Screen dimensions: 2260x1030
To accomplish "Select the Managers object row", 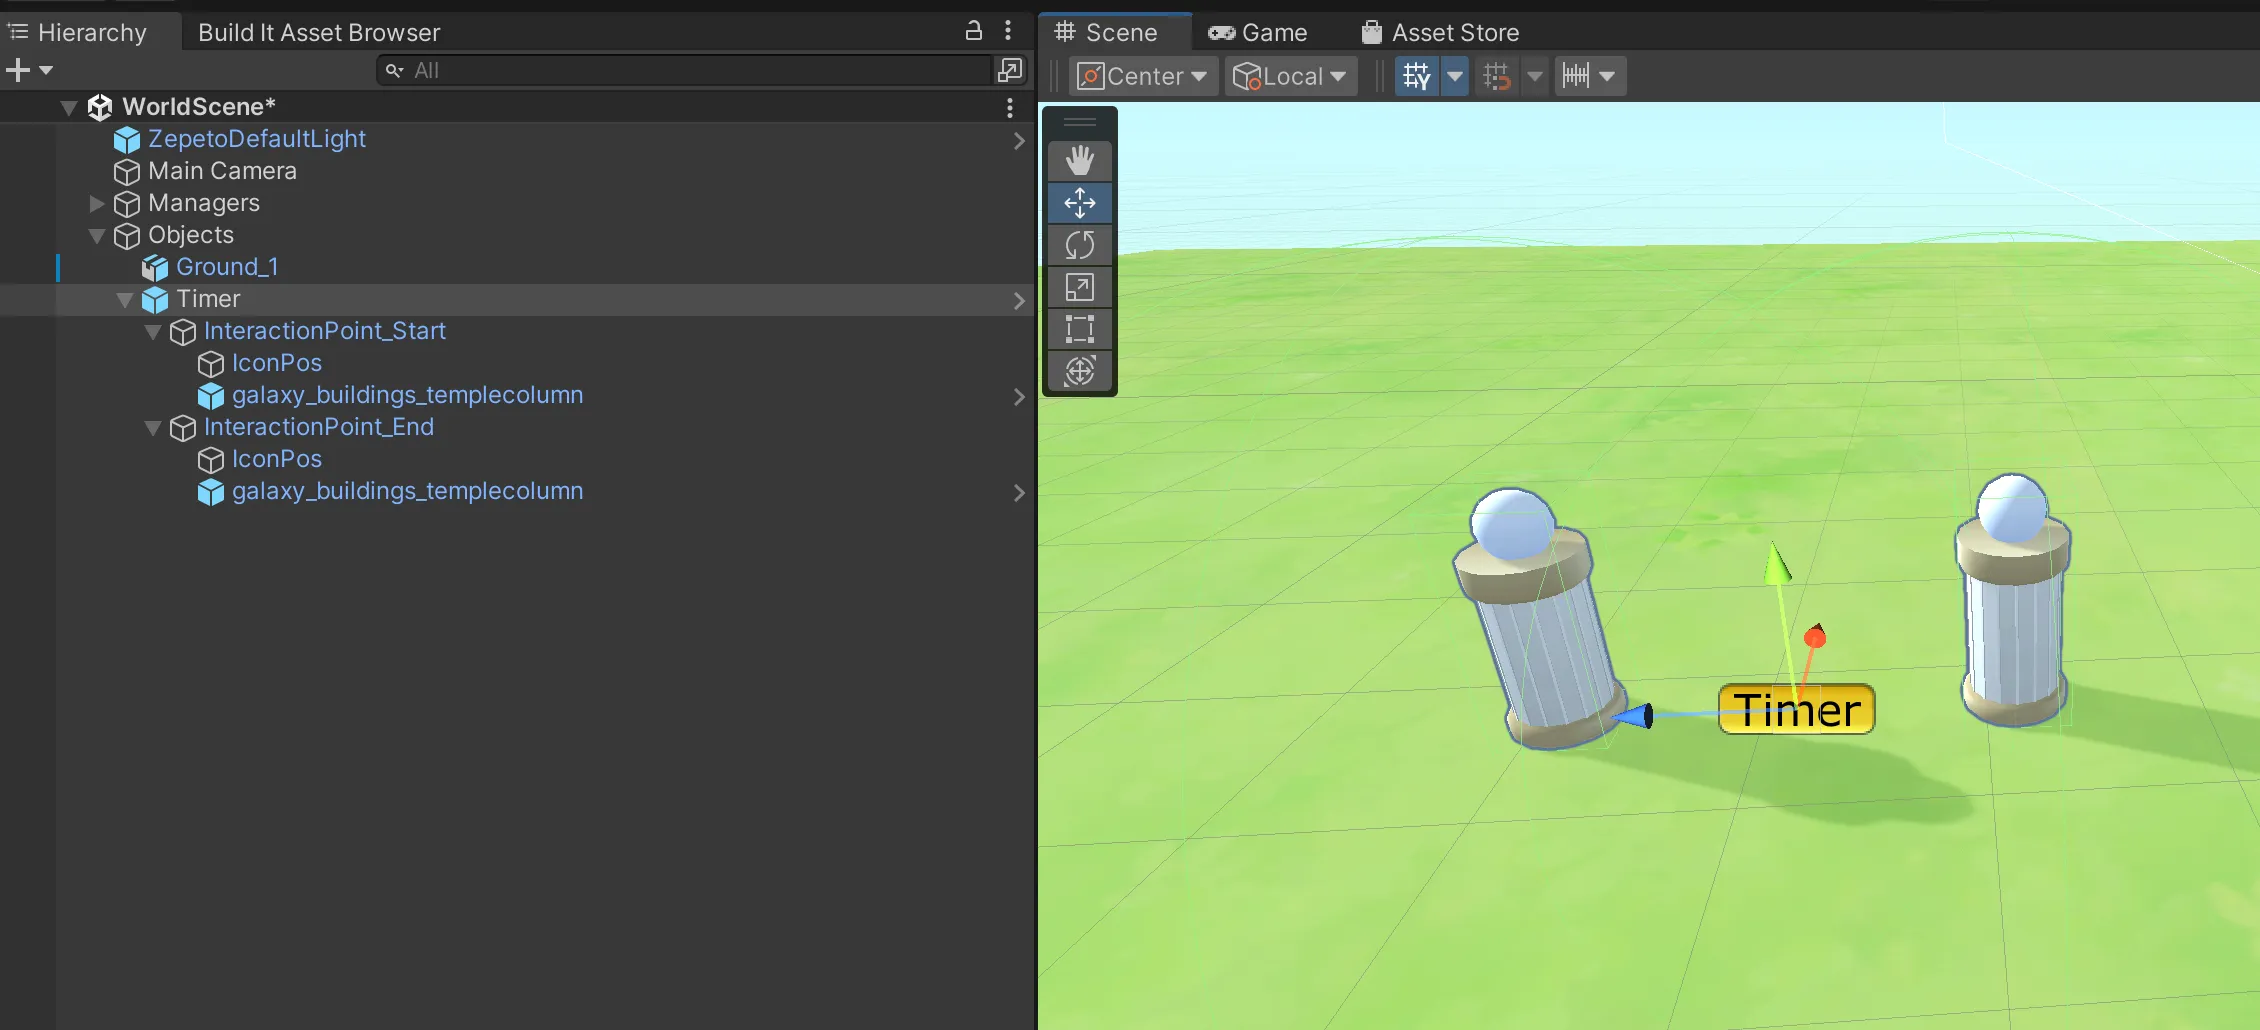I will tap(517, 203).
